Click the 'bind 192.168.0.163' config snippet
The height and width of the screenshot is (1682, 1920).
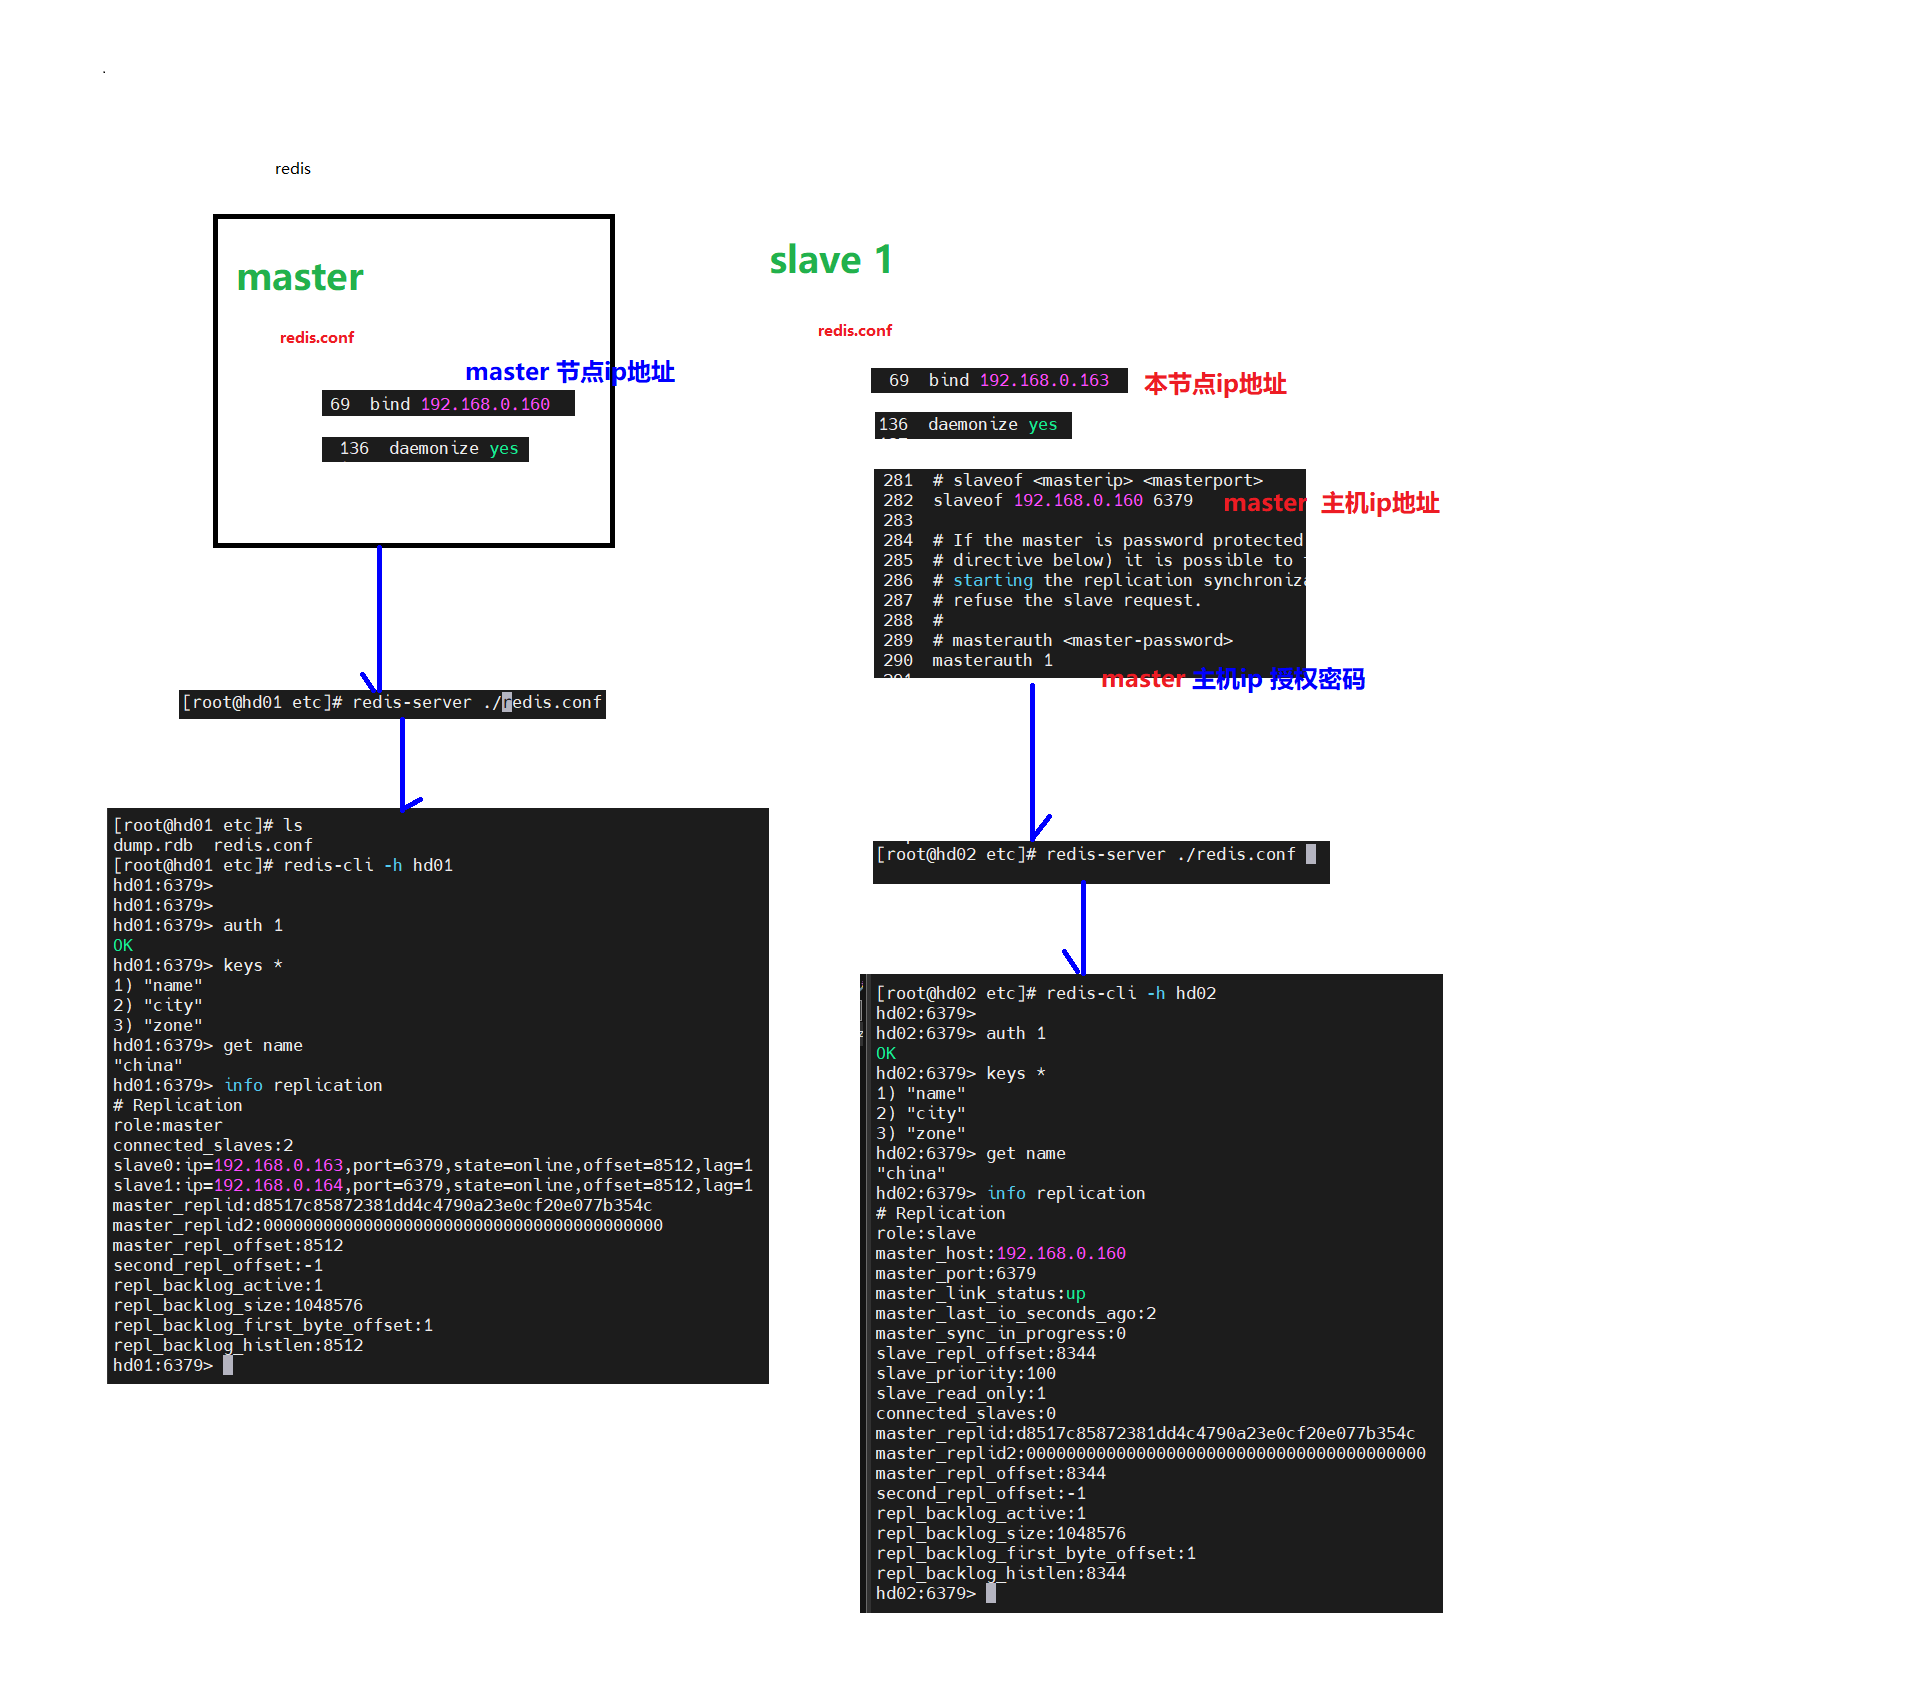[x=998, y=381]
